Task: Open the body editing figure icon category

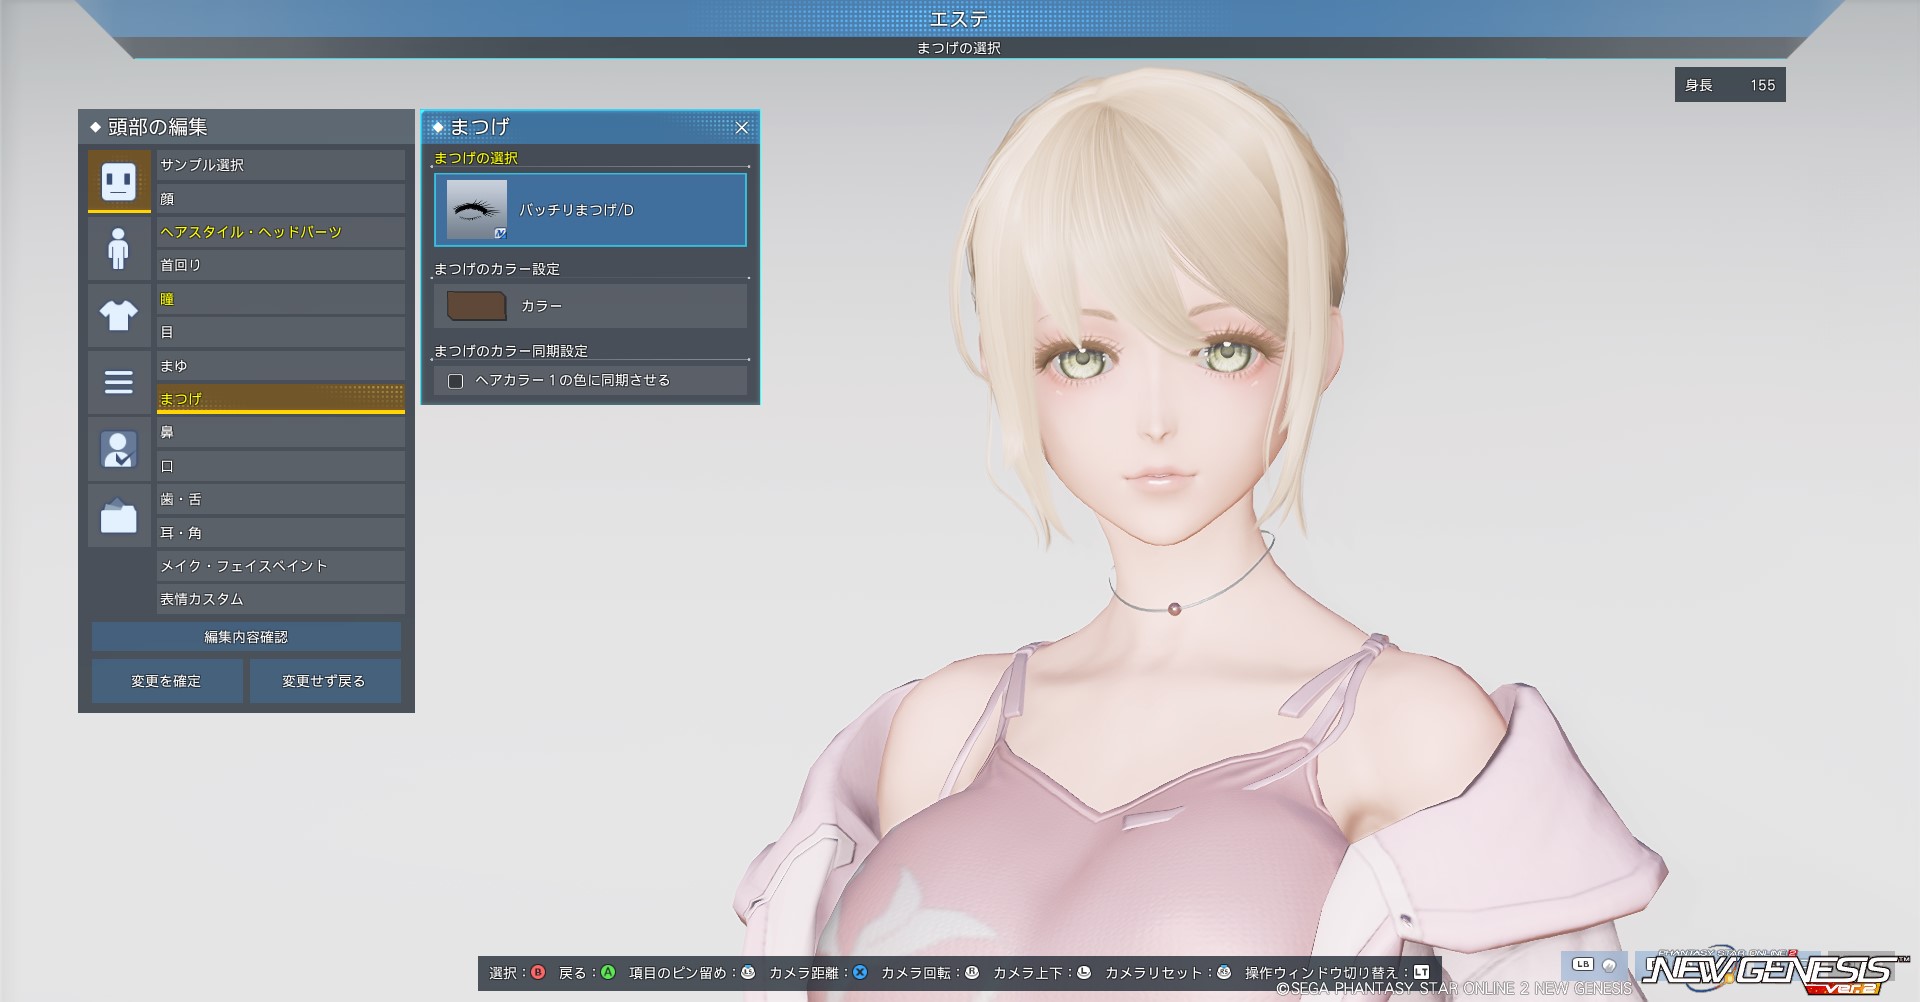Action: coord(119,248)
